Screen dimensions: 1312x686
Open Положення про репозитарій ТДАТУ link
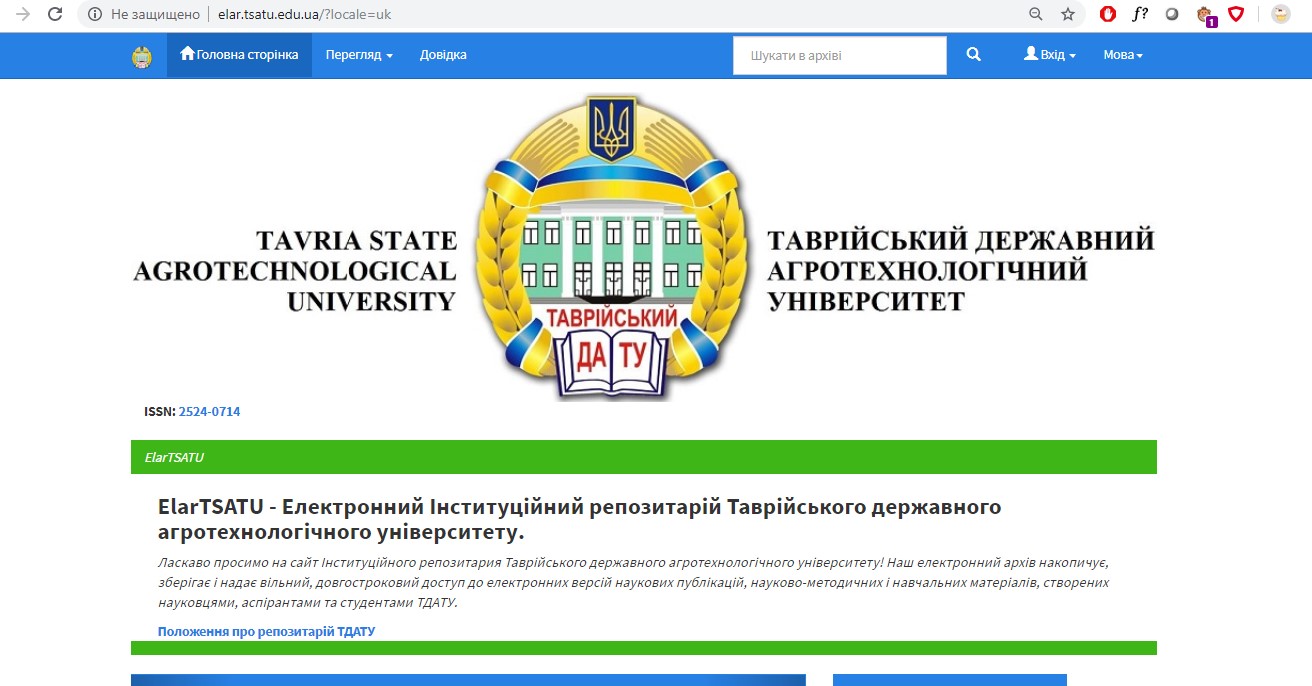[266, 631]
